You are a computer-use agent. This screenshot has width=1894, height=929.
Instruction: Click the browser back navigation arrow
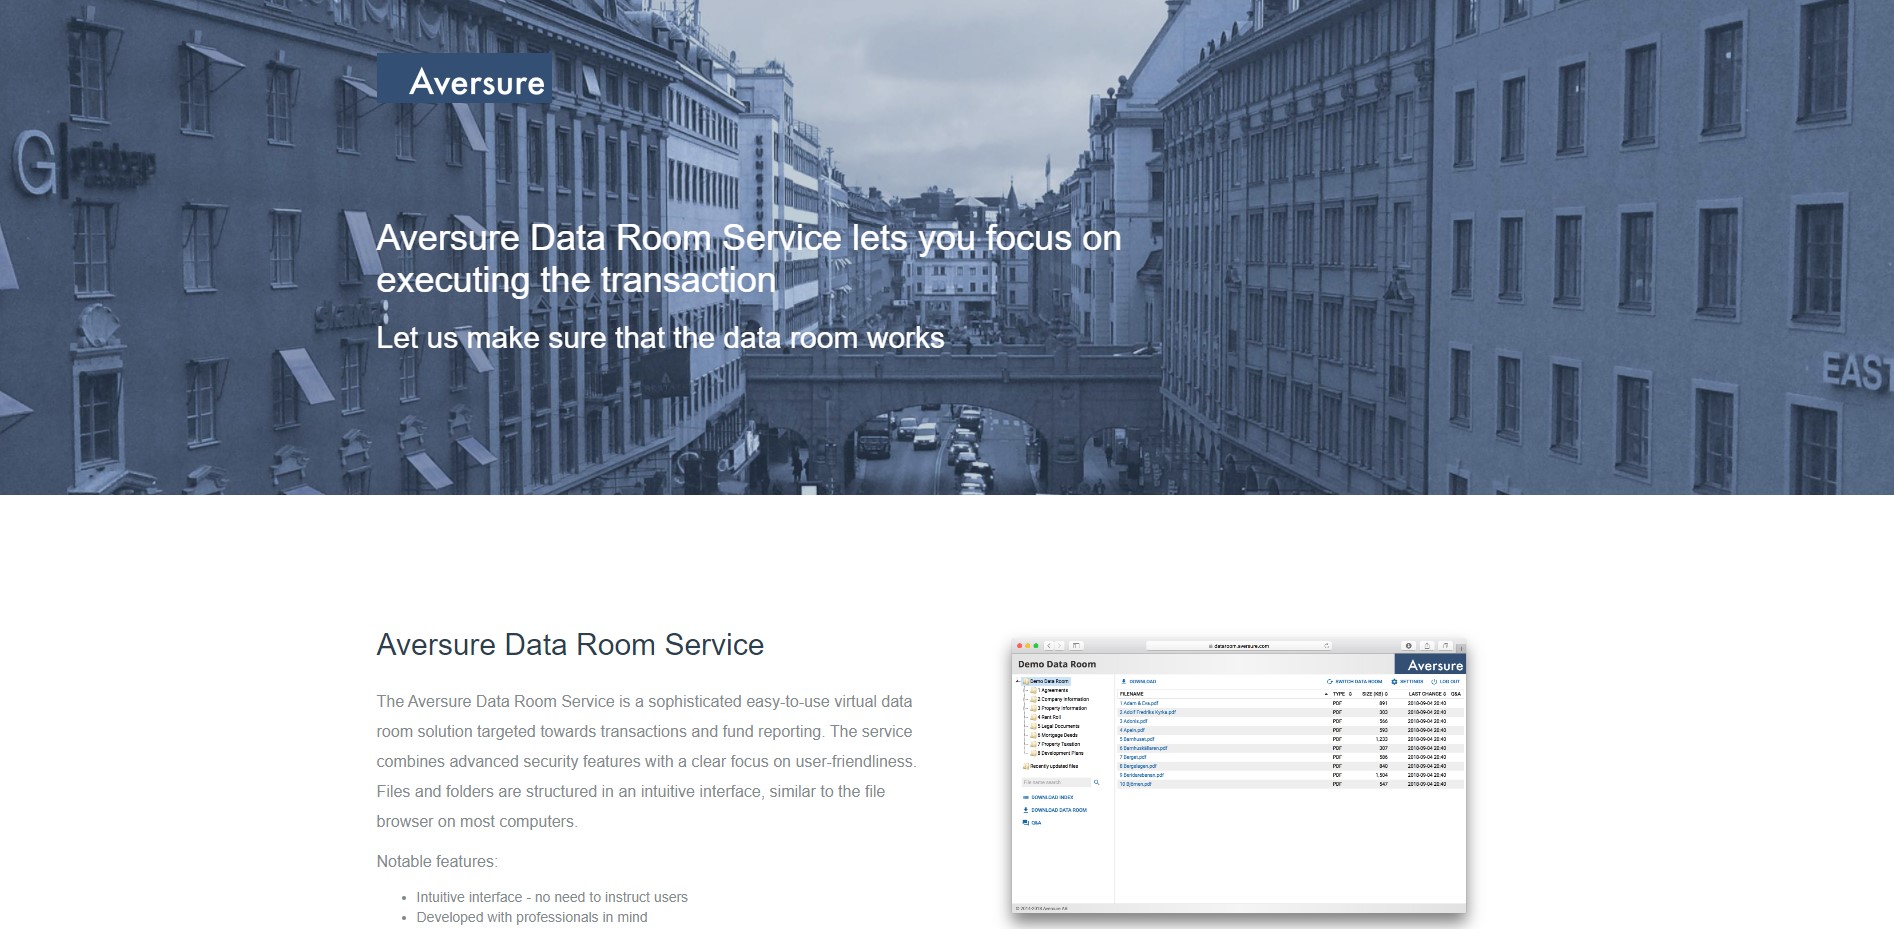pyautogui.click(x=1048, y=645)
